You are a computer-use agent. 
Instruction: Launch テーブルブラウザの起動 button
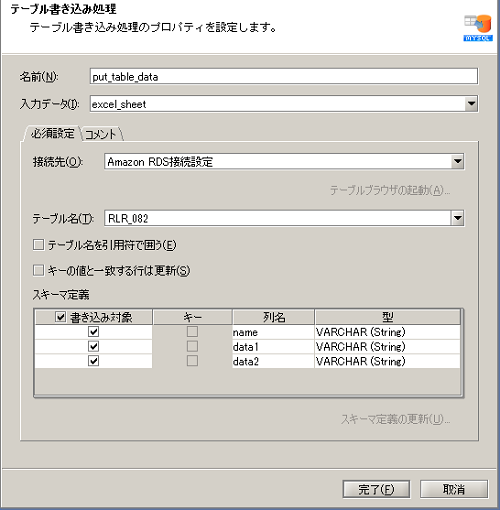(x=390, y=190)
